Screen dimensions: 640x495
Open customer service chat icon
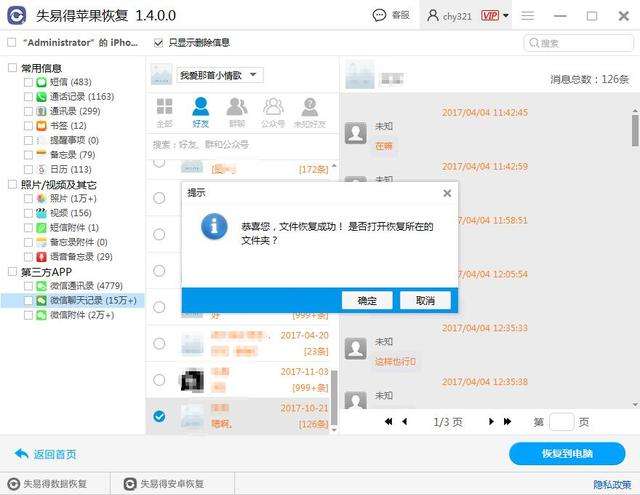click(x=379, y=16)
